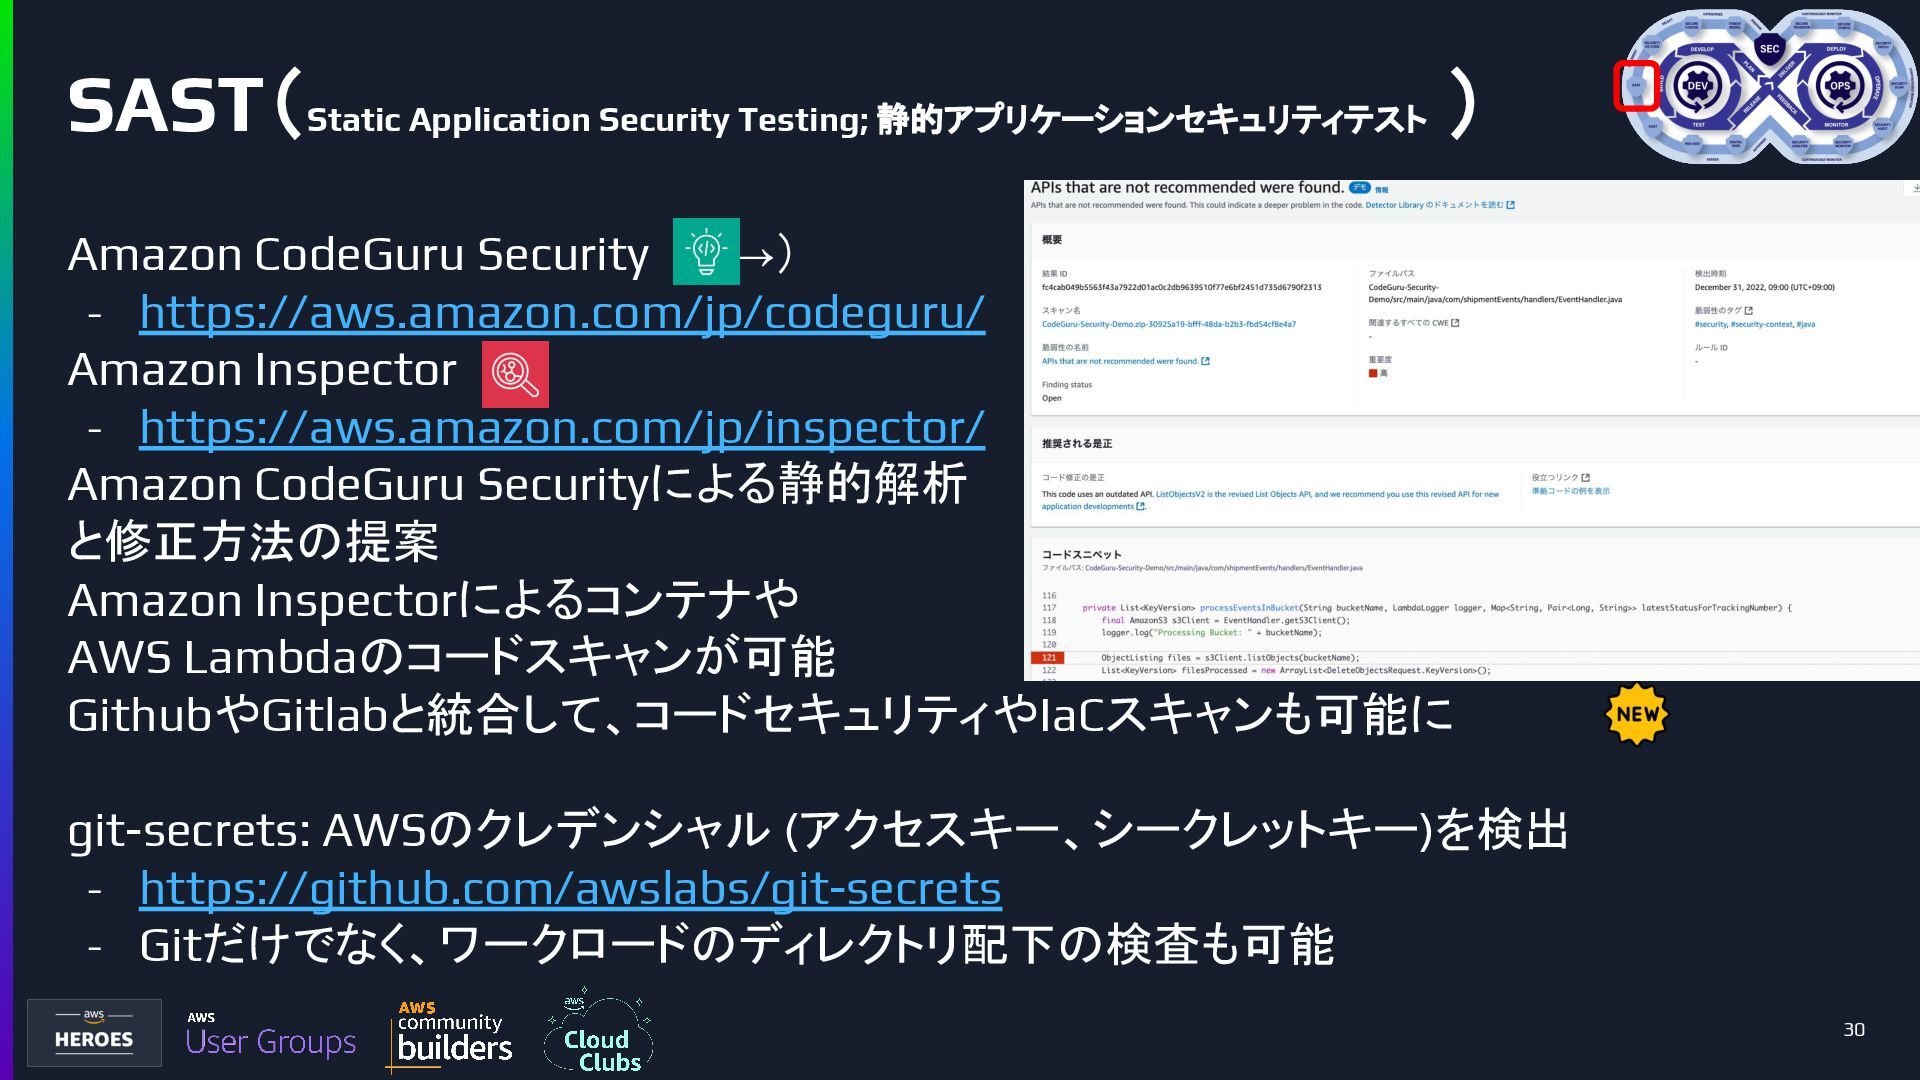Select highlighted code line 121
Viewport: 1920px width, 1080px height.
[x=1475, y=658]
